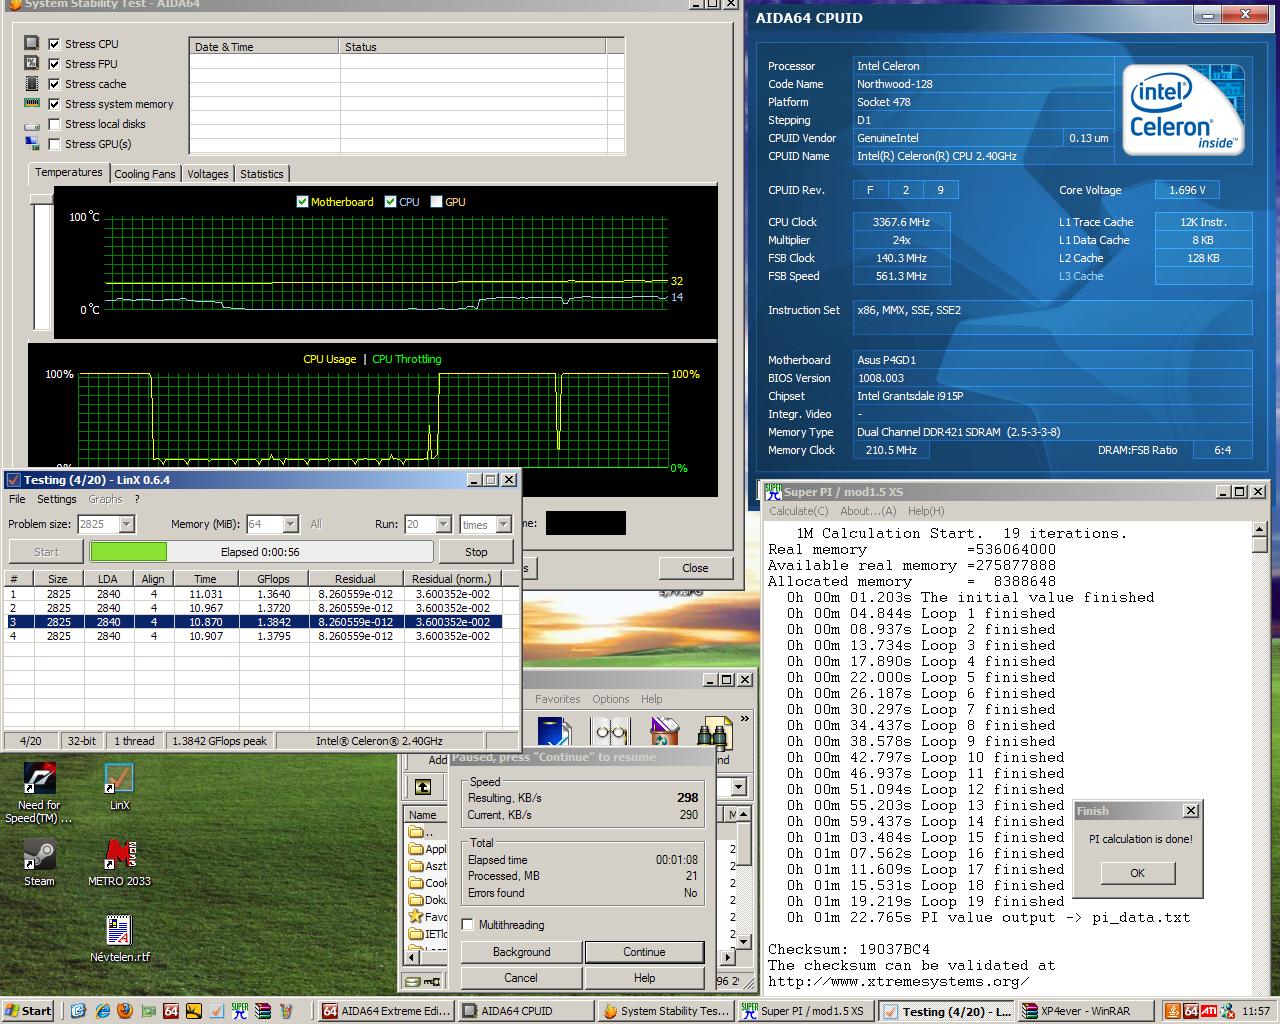Image resolution: width=1280 pixels, height=1024 pixels.
Task: Click the LinX green progress bar
Action: tap(129, 551)
